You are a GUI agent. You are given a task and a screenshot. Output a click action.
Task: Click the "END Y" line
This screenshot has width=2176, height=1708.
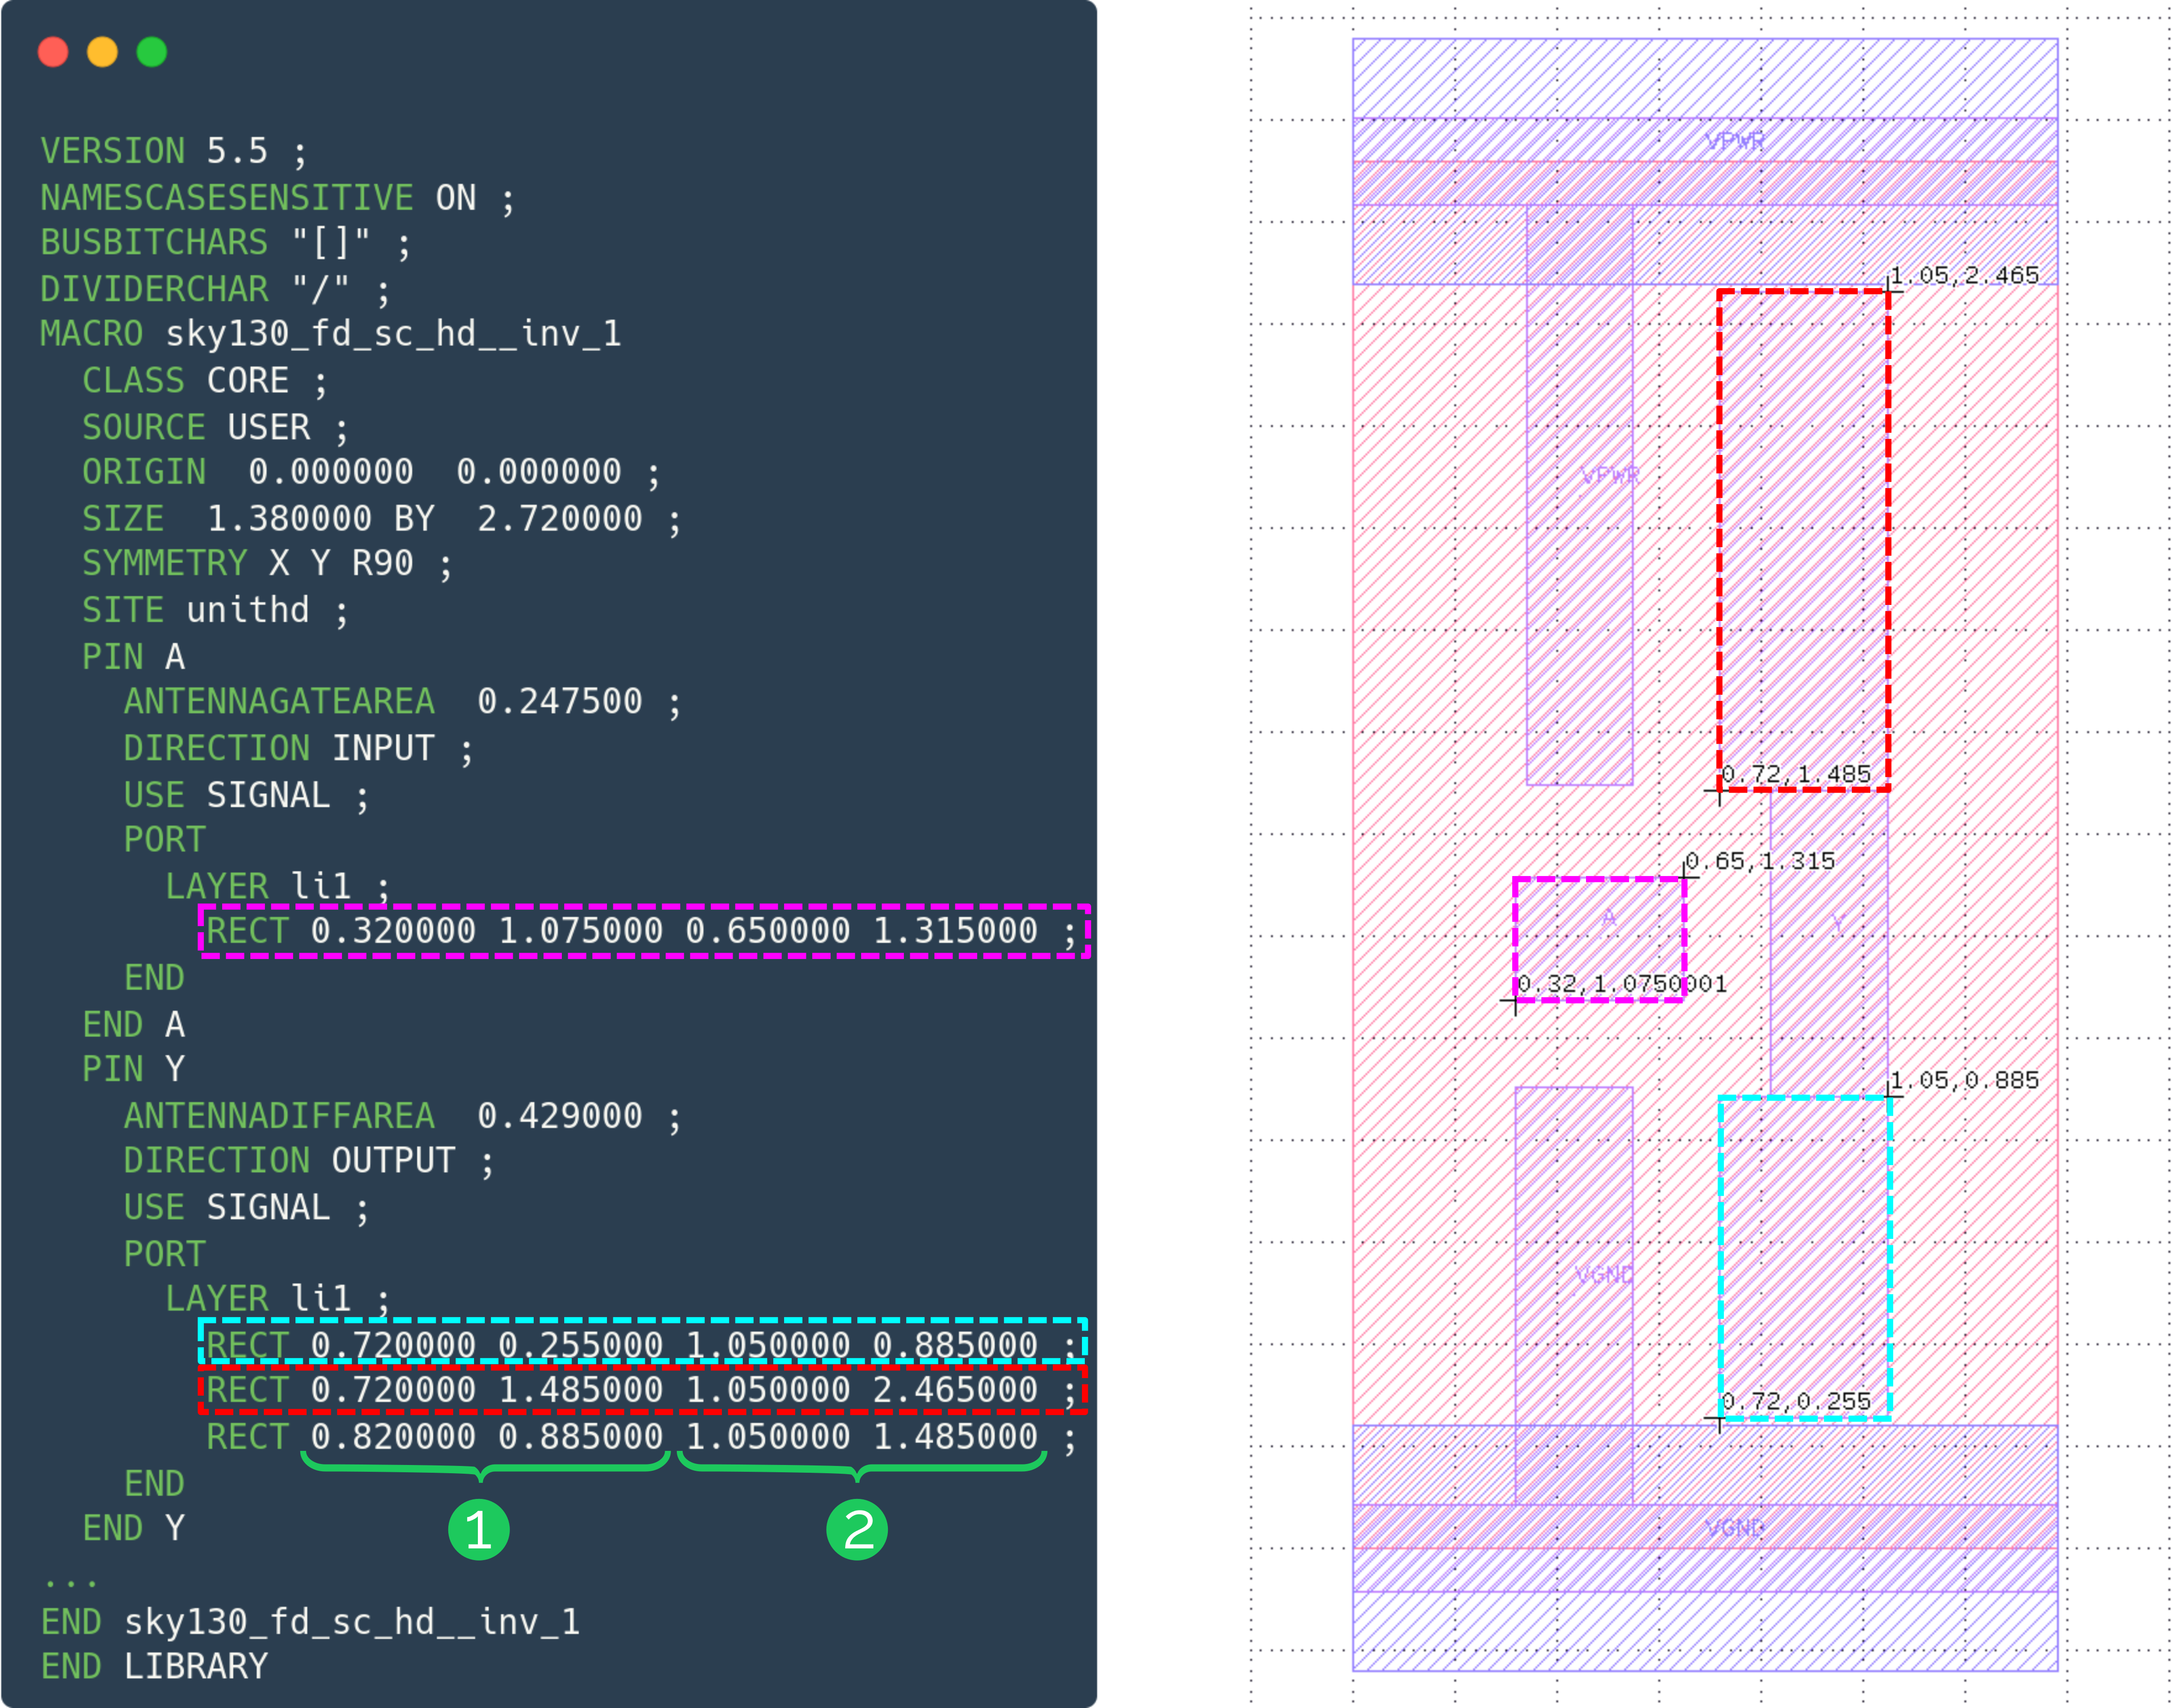pyautogui.click(x=134, y=1529)
